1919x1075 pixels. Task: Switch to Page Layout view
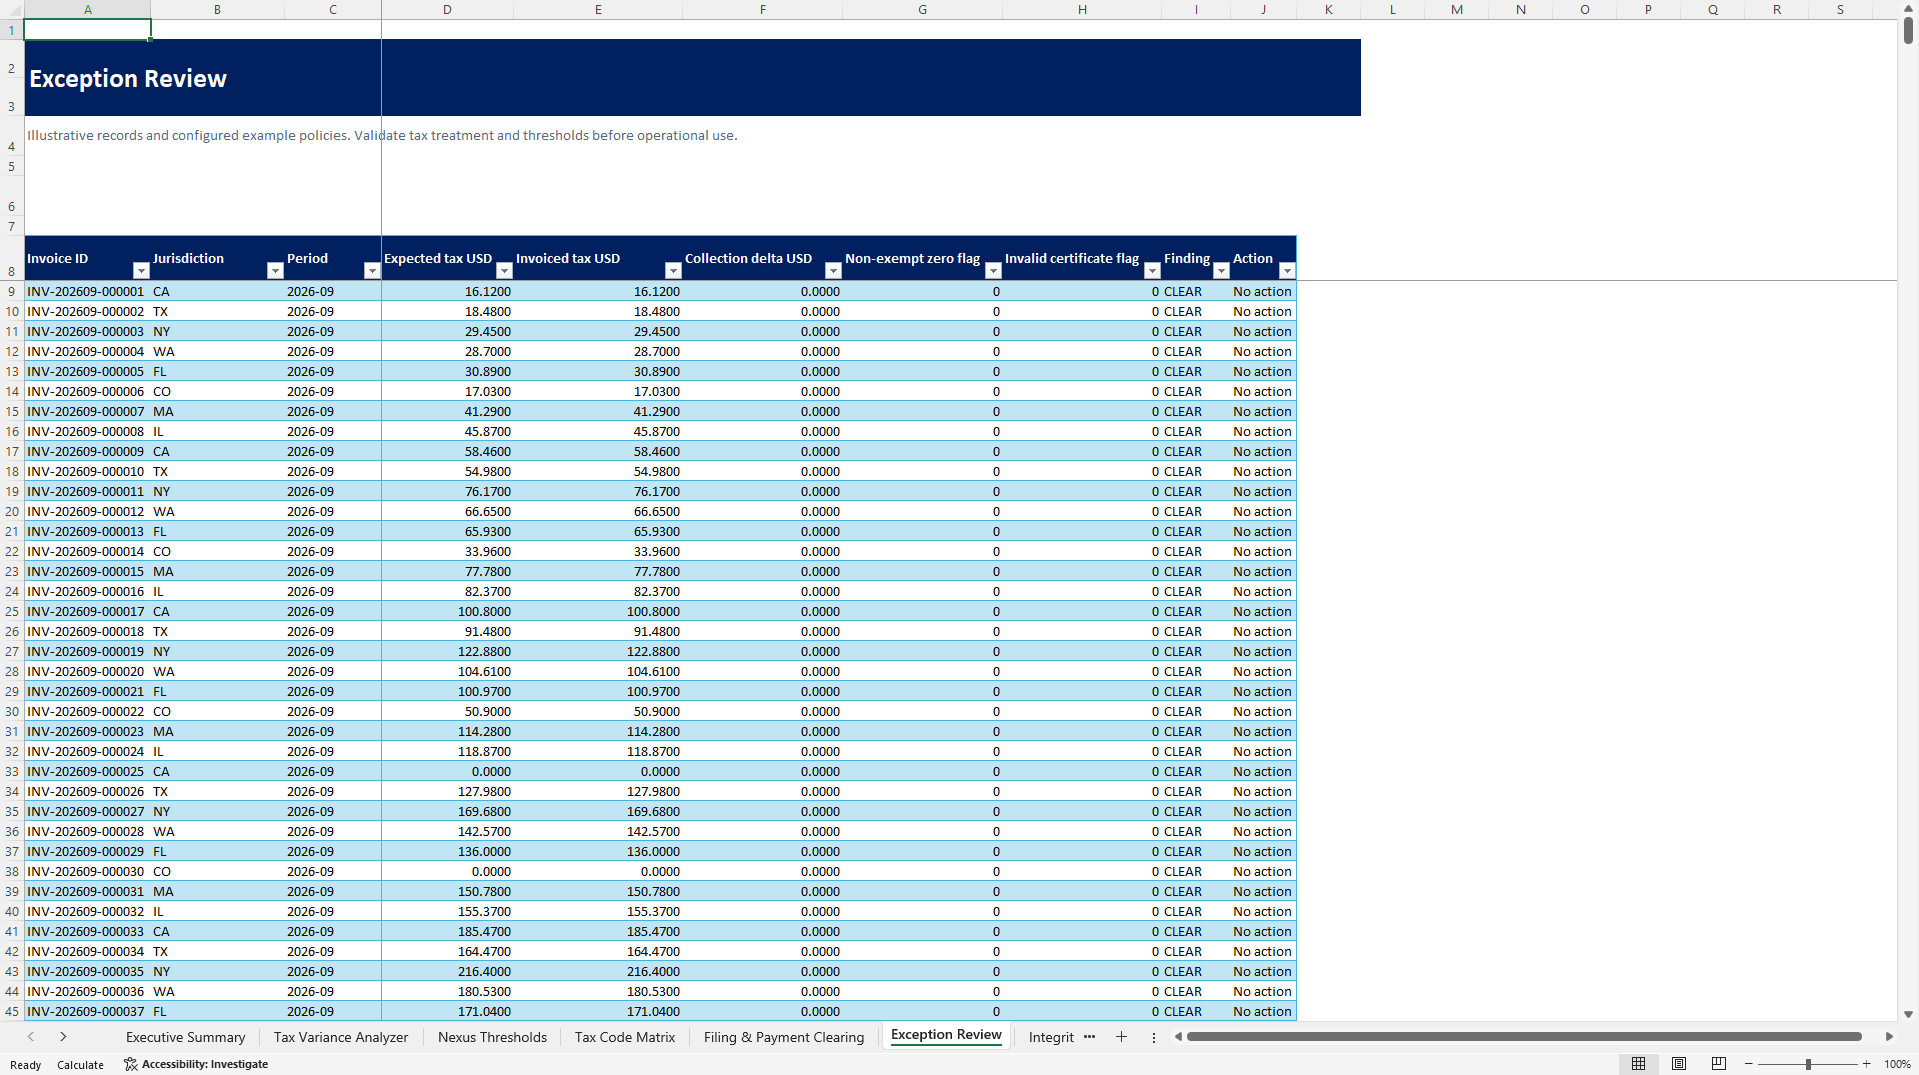tap(1679, 1064)
